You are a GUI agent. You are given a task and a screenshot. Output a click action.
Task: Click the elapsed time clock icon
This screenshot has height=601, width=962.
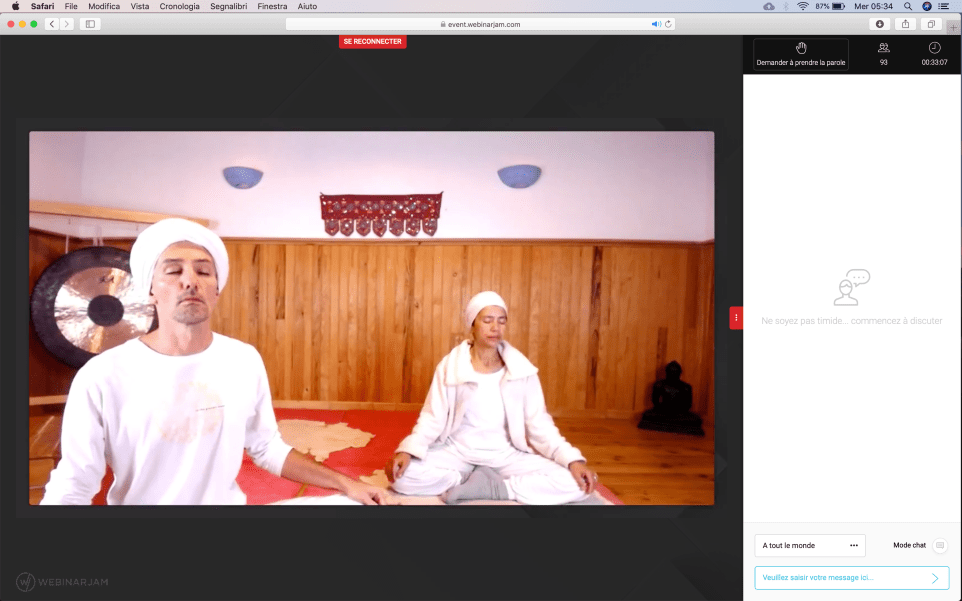[x=934, y=48]
